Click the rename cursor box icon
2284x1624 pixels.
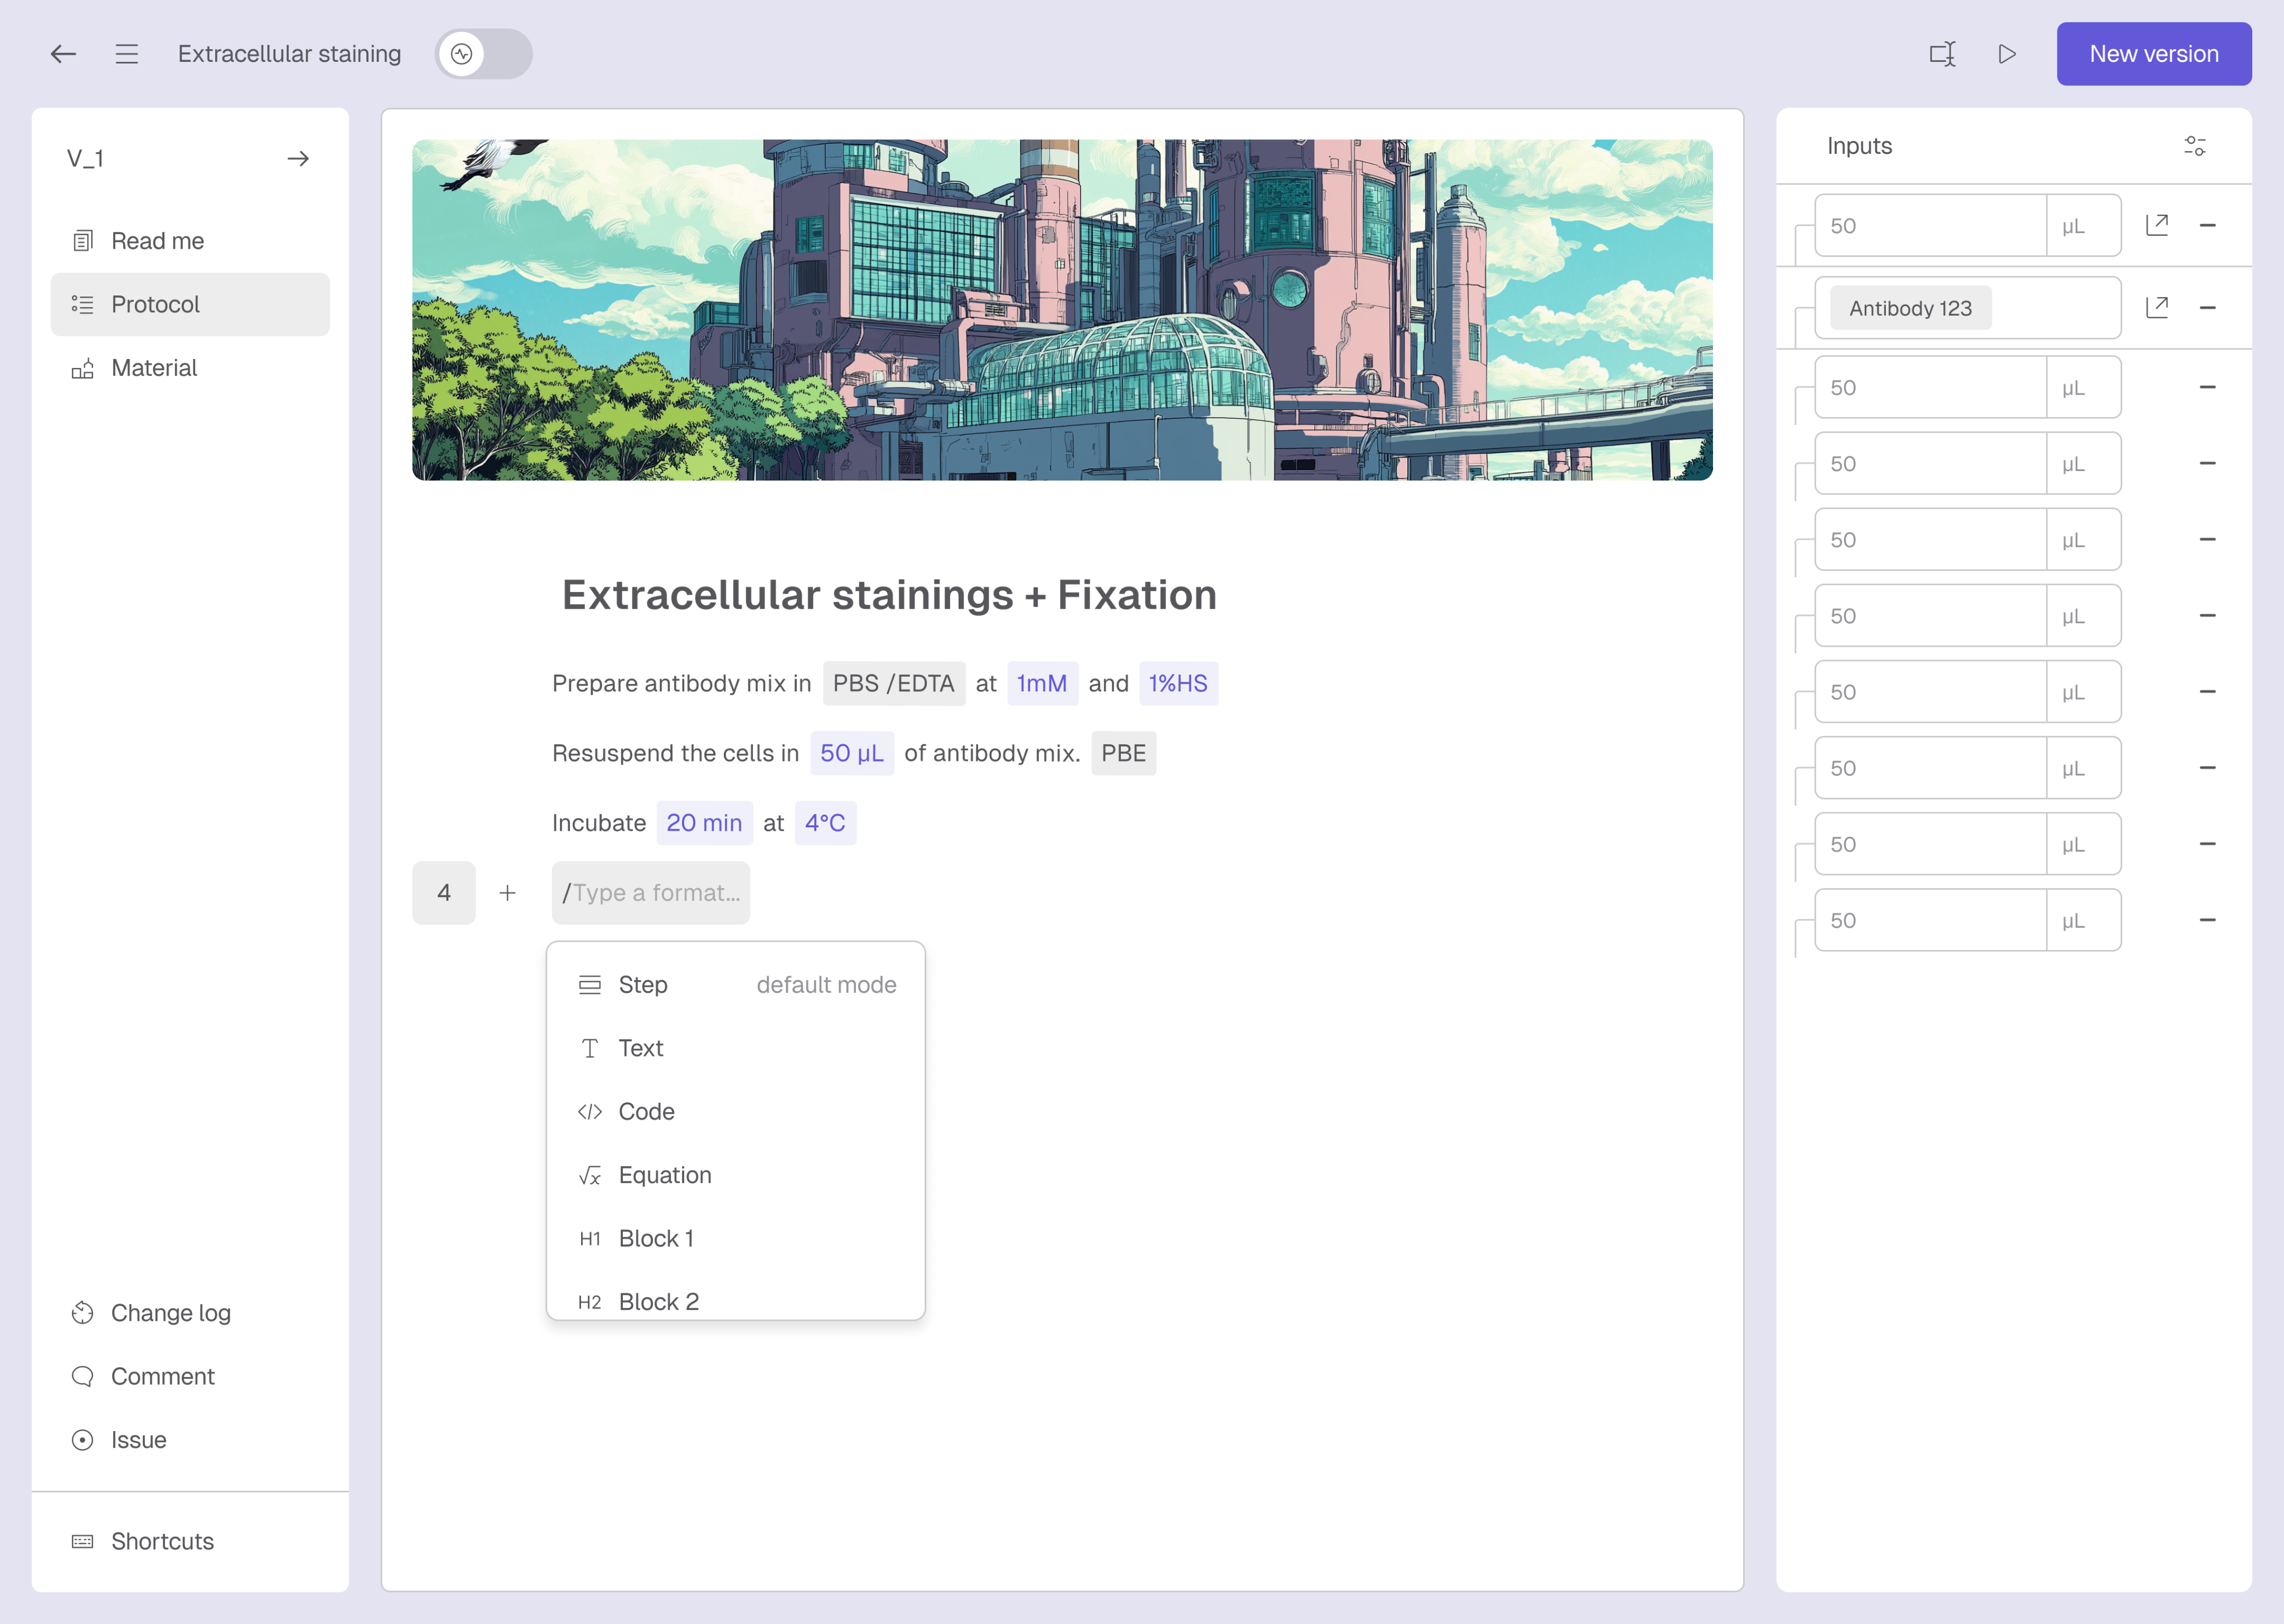pos(1942,54)
